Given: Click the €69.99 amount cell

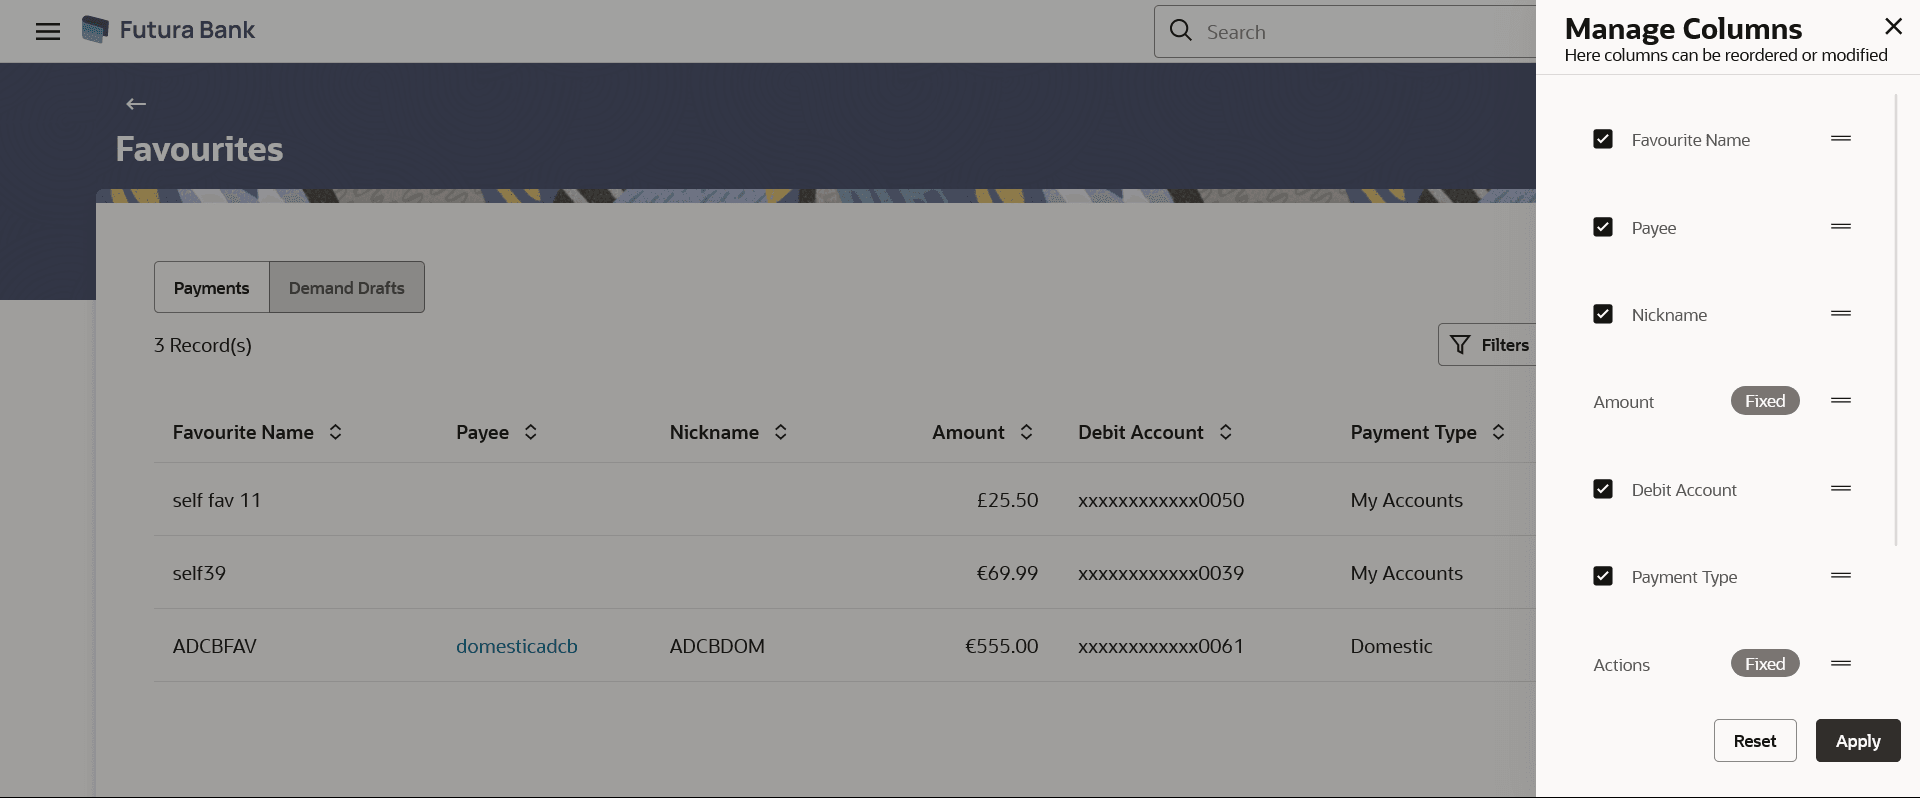Looking at the screenshot, I should click(1007, 573).
